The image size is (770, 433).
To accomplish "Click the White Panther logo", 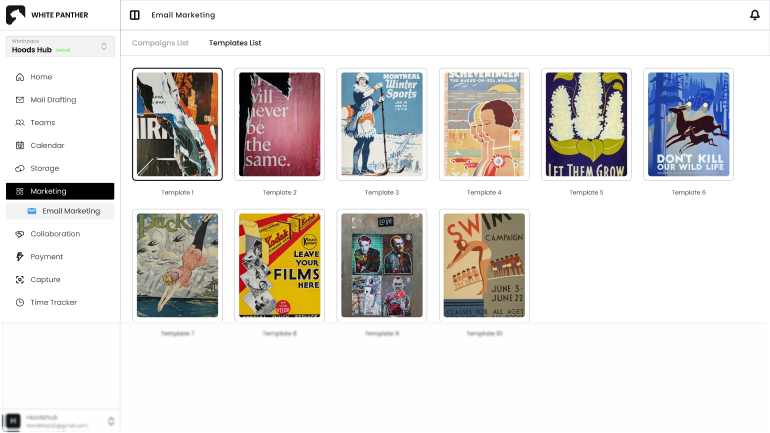I will [x=15, y=15].
